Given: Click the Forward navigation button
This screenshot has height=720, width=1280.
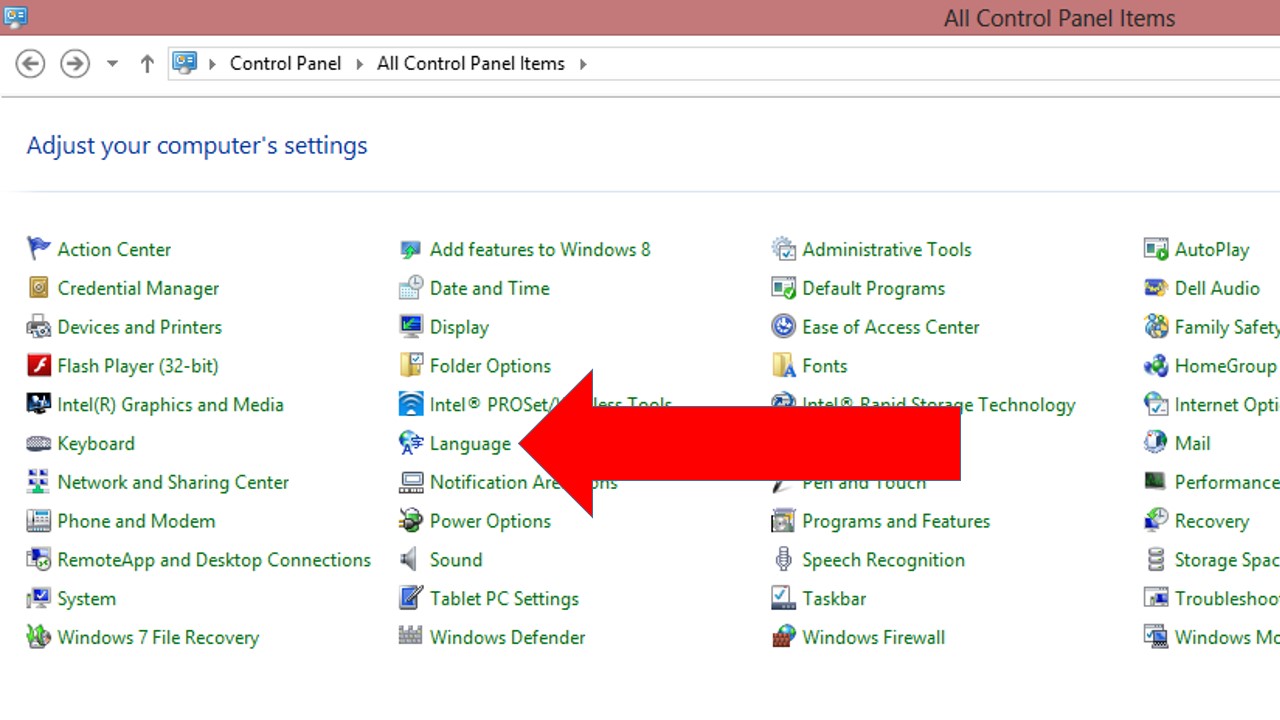Looking at the screenshot, I should click(x=75, y=64).
